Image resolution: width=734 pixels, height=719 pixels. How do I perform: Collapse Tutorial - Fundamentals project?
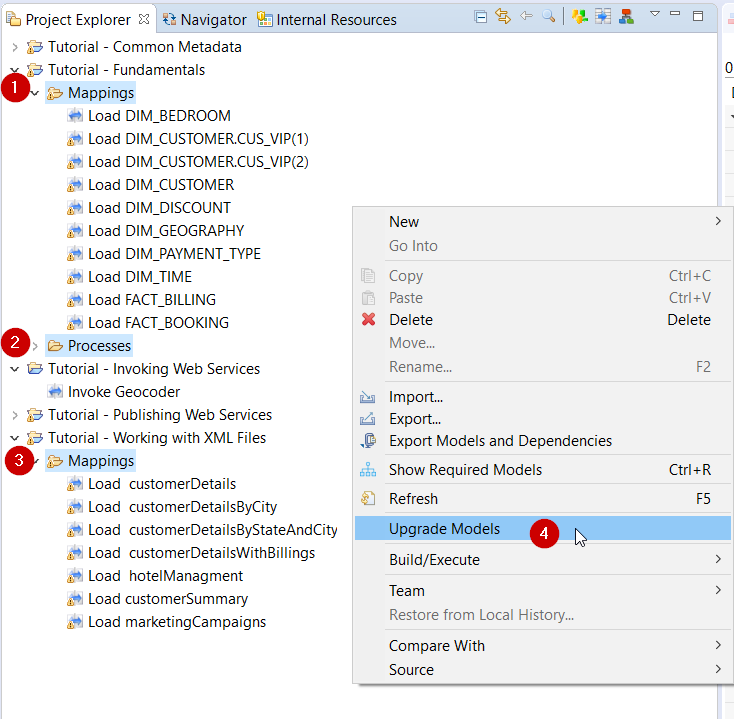click(x=15, y=70)
